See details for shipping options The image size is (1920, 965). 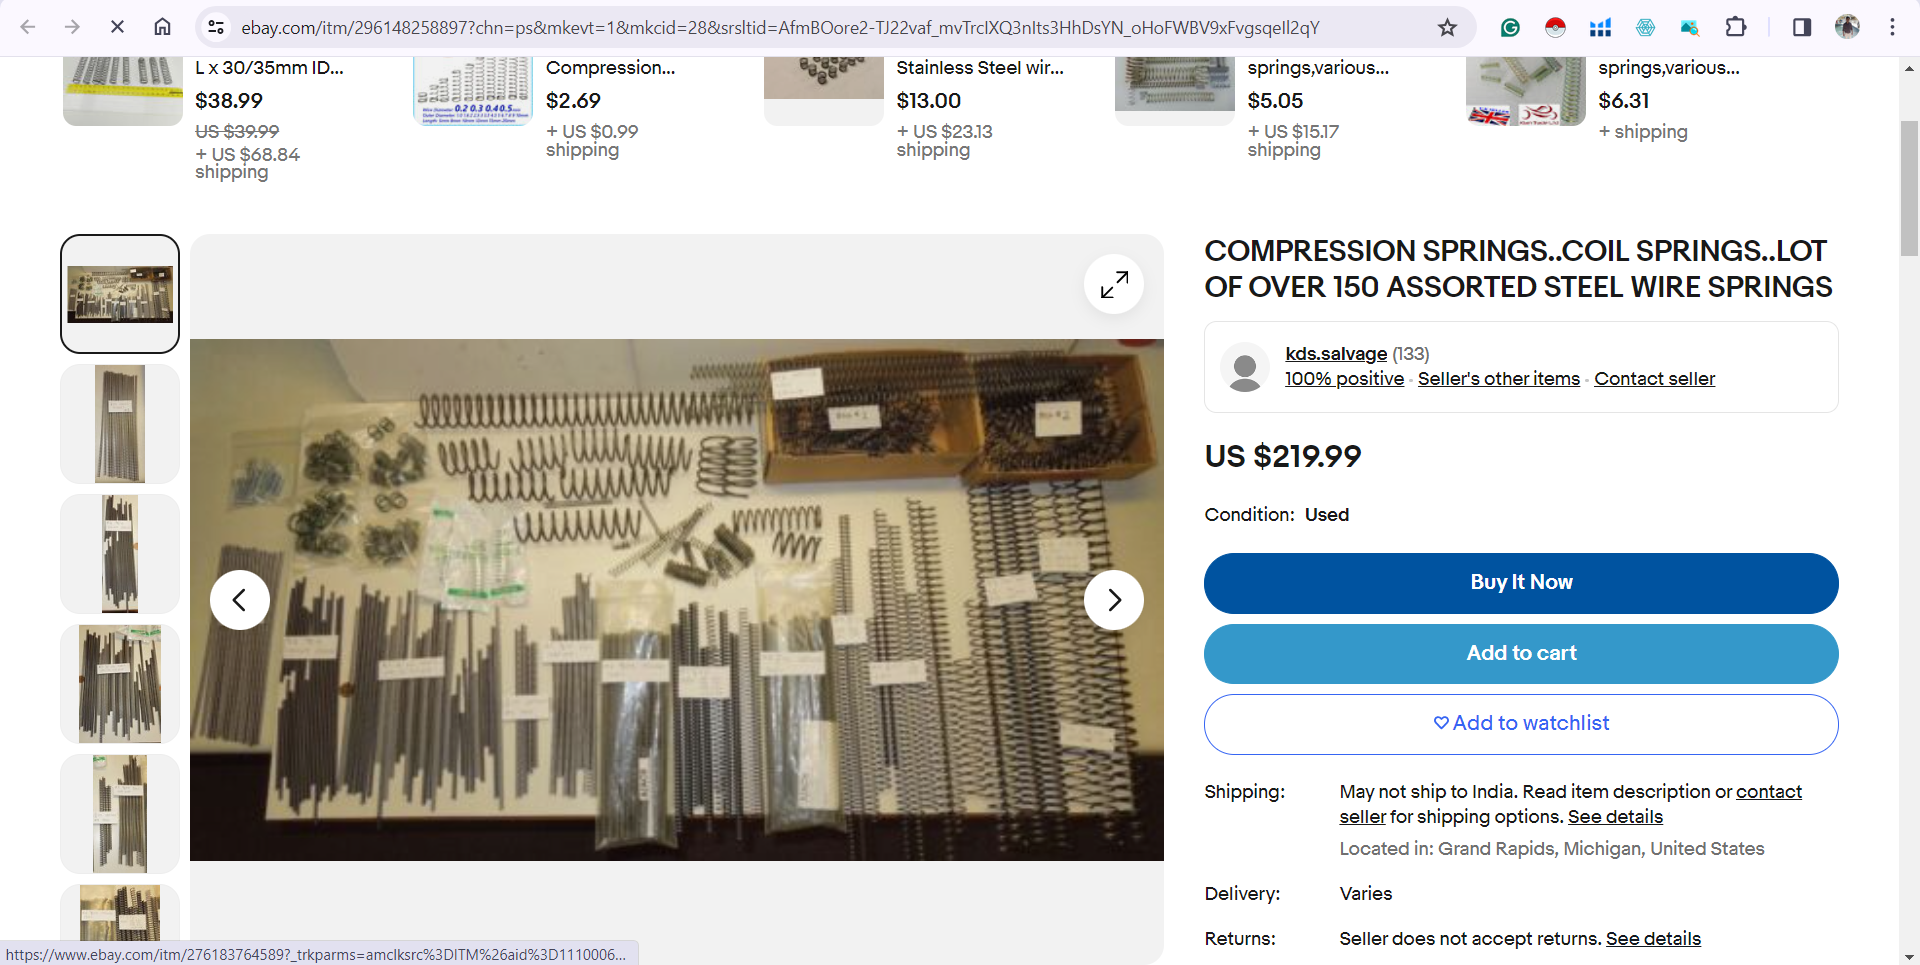(x=1615, y=817)
